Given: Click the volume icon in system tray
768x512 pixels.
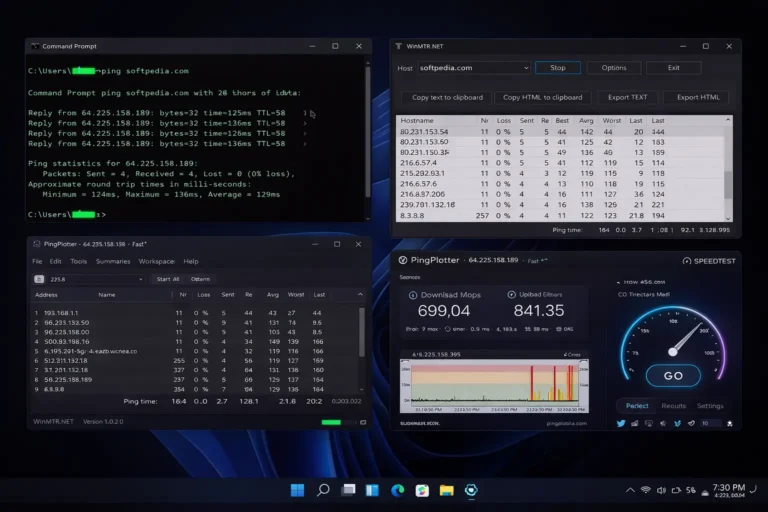Looking at the screenshot, I should coord(661,490).
